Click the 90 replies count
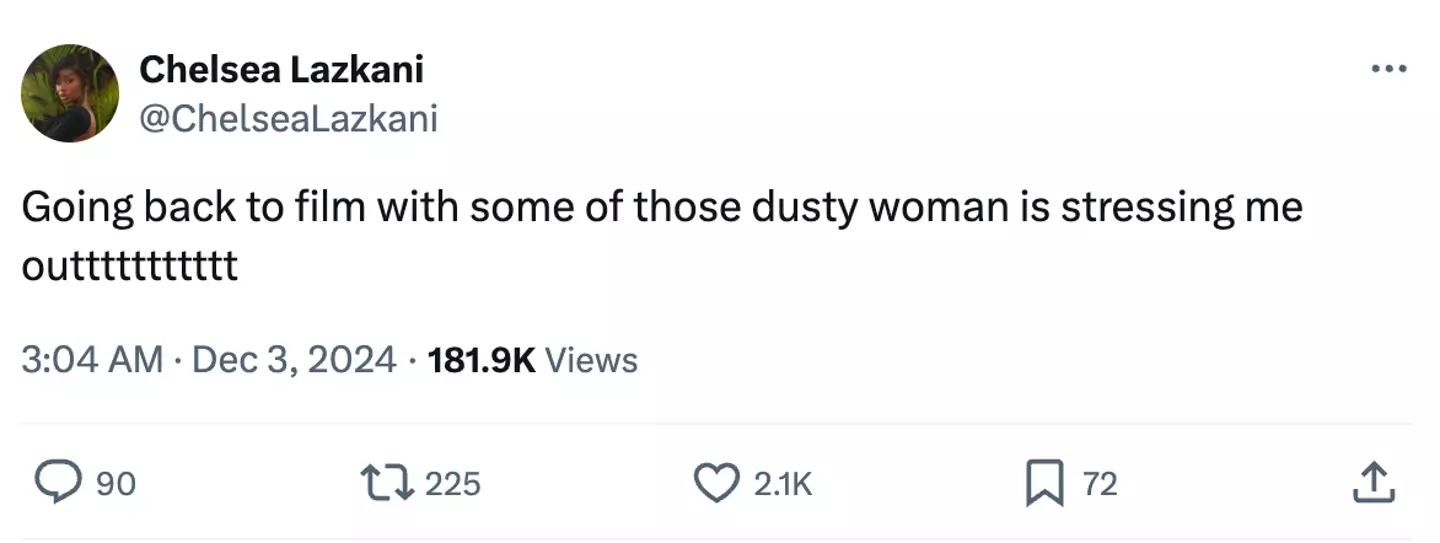The height and width of the screenshot is (543, 1440). pos(116,484)
